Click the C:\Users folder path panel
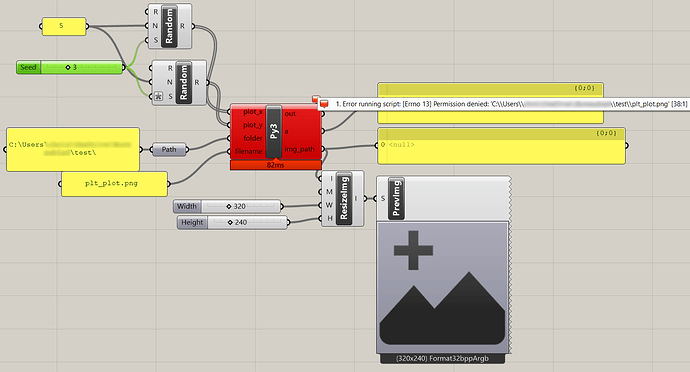This screenshot has width=690, height=372. [x=73, y=149]
